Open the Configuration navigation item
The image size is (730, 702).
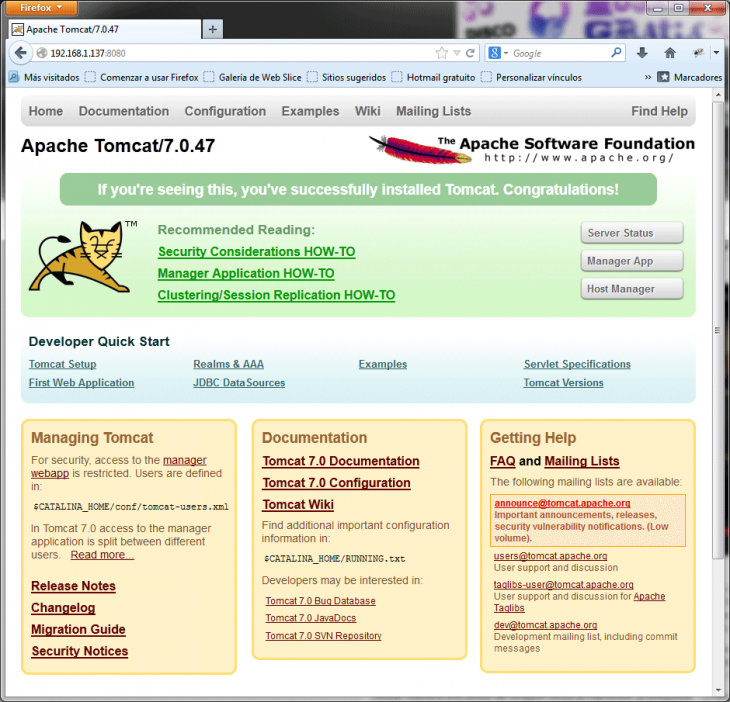[225, 111]
